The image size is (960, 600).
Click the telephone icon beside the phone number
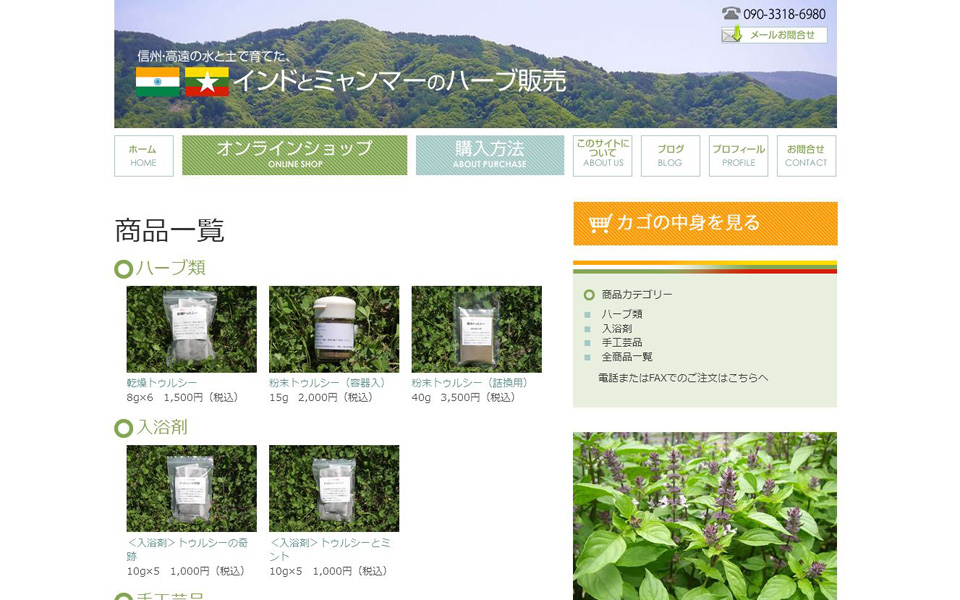(x=730, y=13)
